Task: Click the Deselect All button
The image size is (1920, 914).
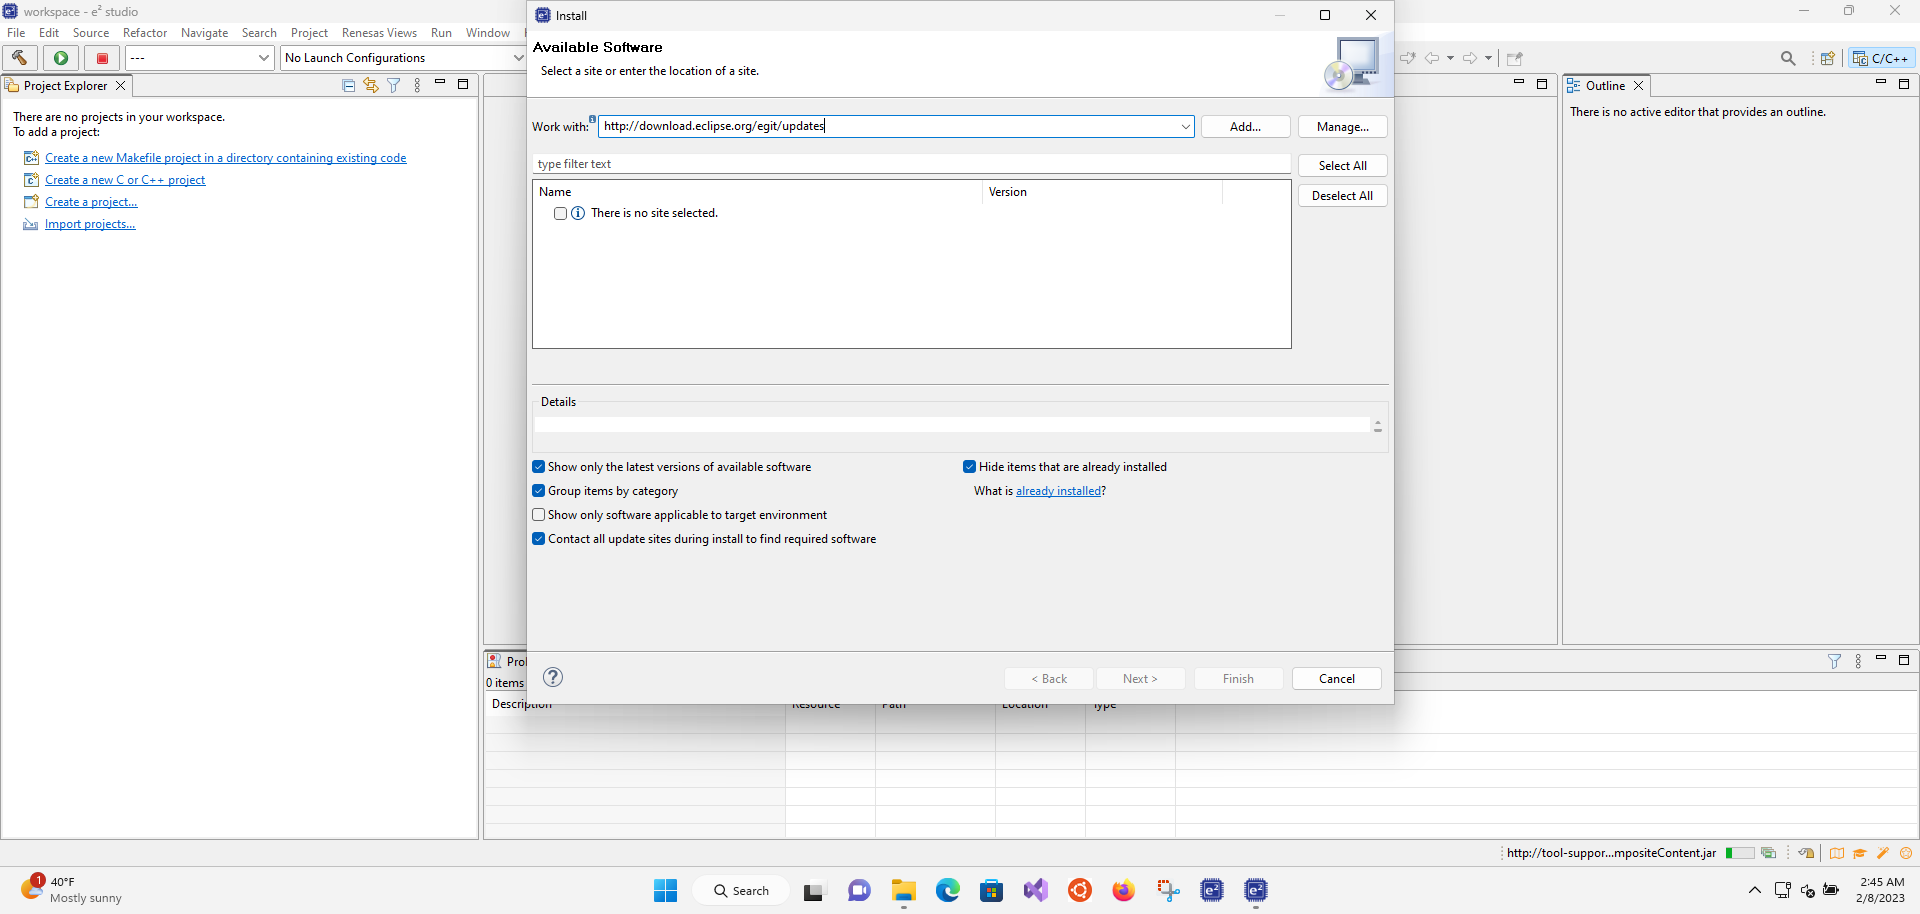Action: click(x=1342, y=196)
